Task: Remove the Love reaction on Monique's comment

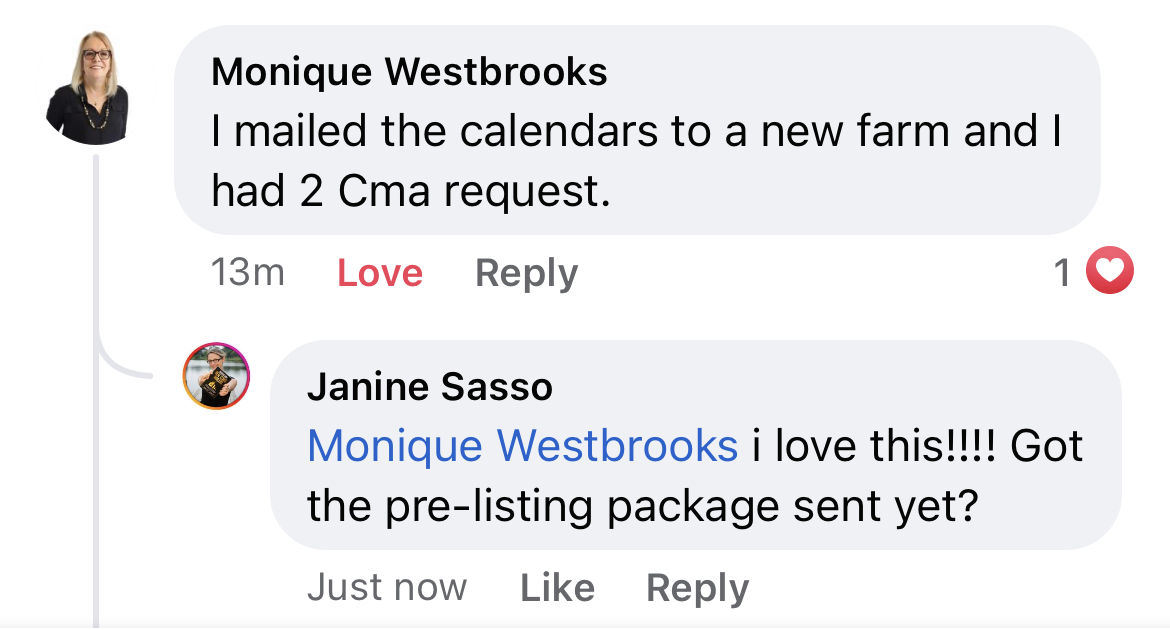Action: coord(380,272)
